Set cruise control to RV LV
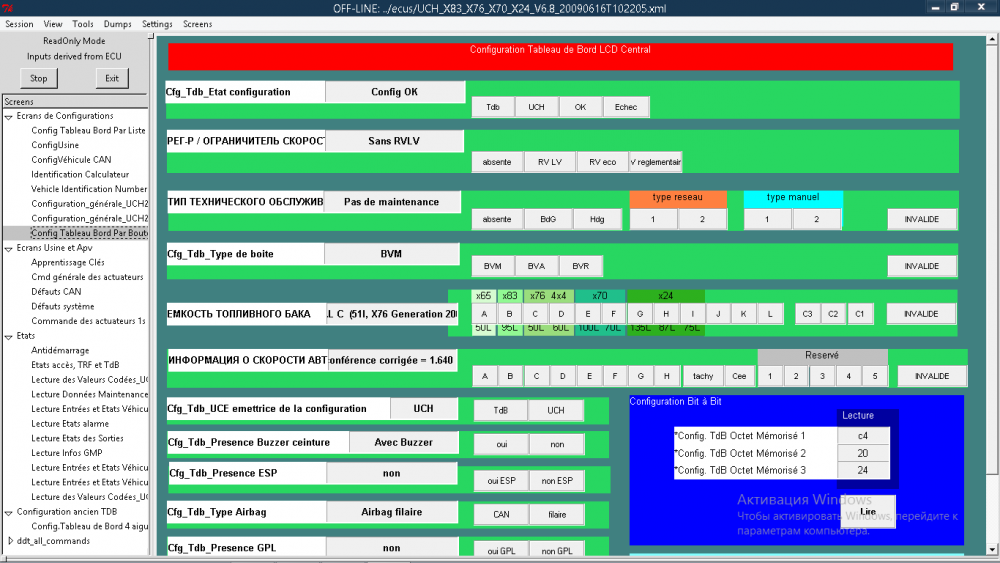This screenshot has width=1000, height=563. (550, 162)
